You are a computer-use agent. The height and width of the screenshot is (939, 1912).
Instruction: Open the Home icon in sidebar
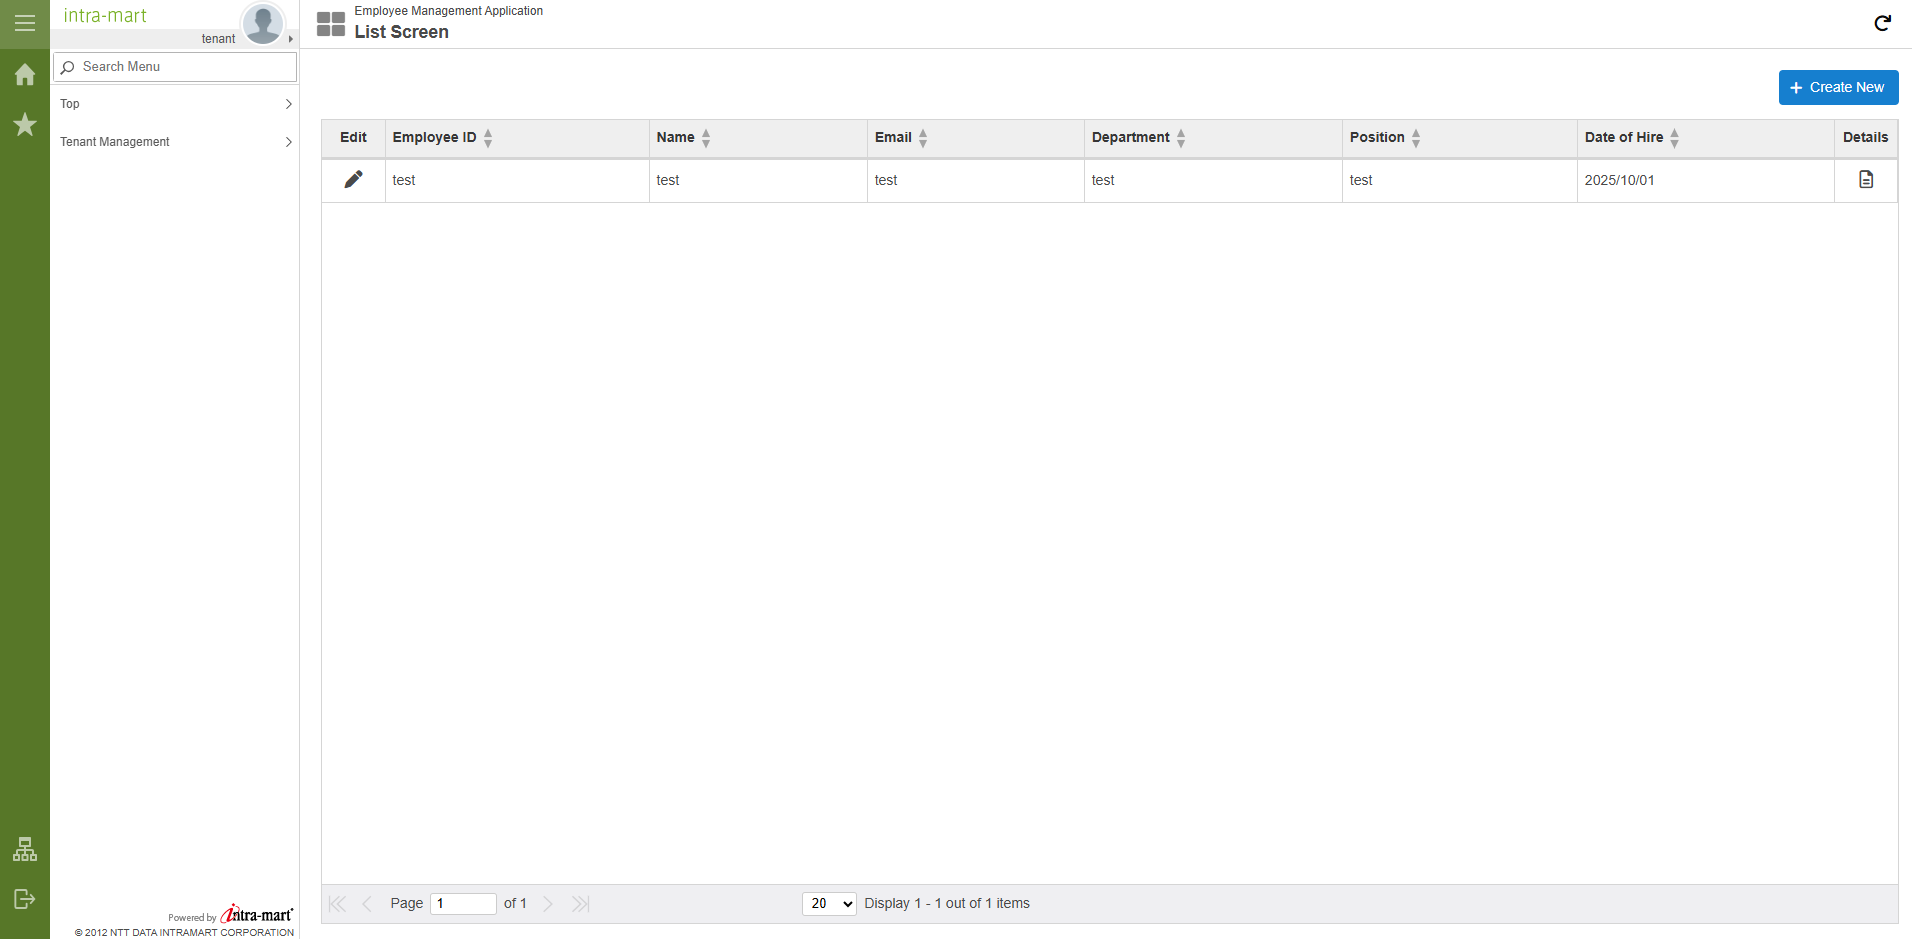(25, 75)
